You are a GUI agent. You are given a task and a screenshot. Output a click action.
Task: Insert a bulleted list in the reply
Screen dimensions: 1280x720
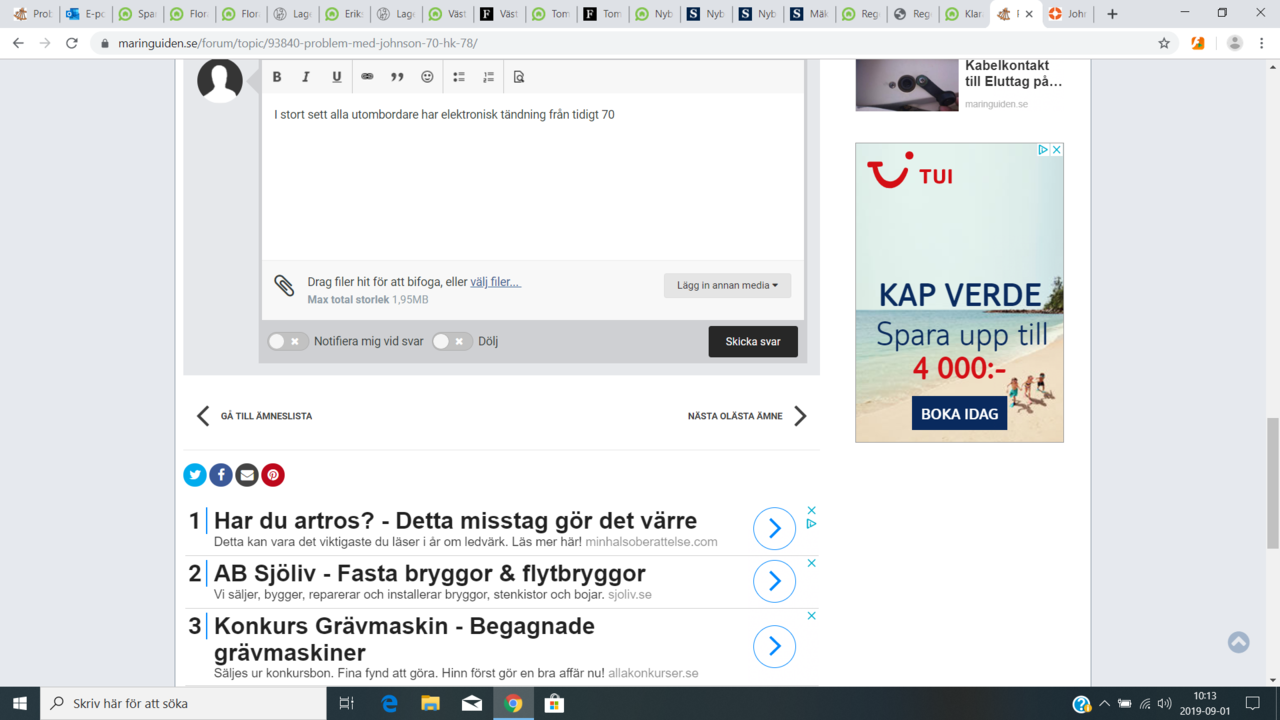[x=459, y=77]
